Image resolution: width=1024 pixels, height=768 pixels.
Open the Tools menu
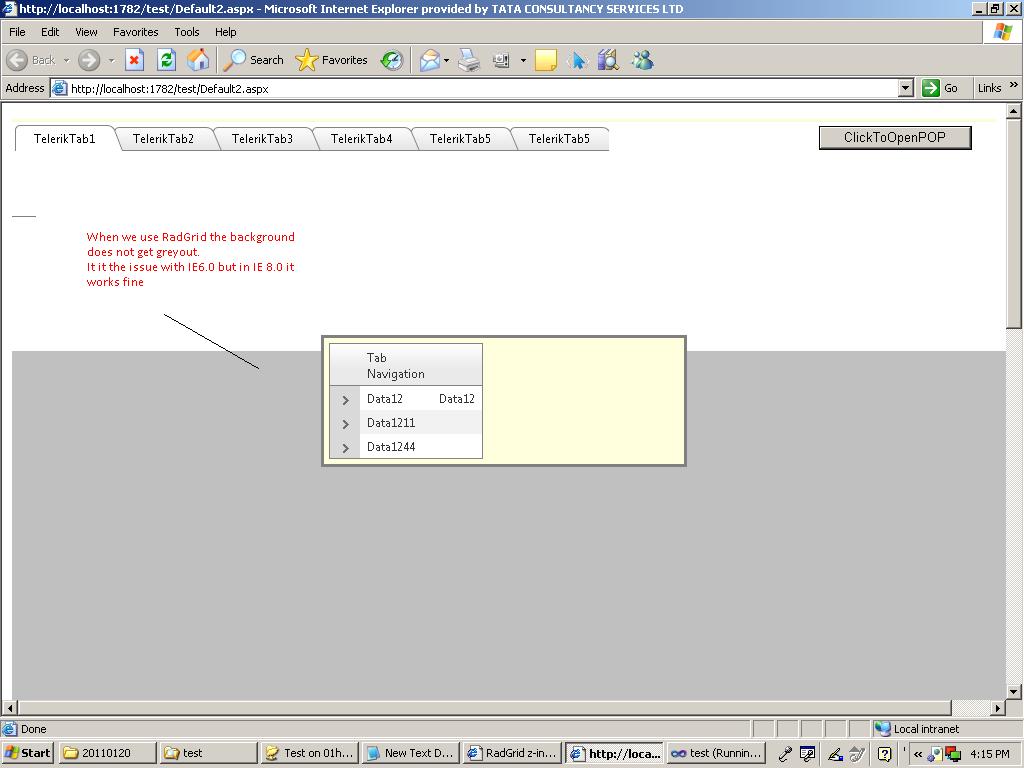point(186,32)
